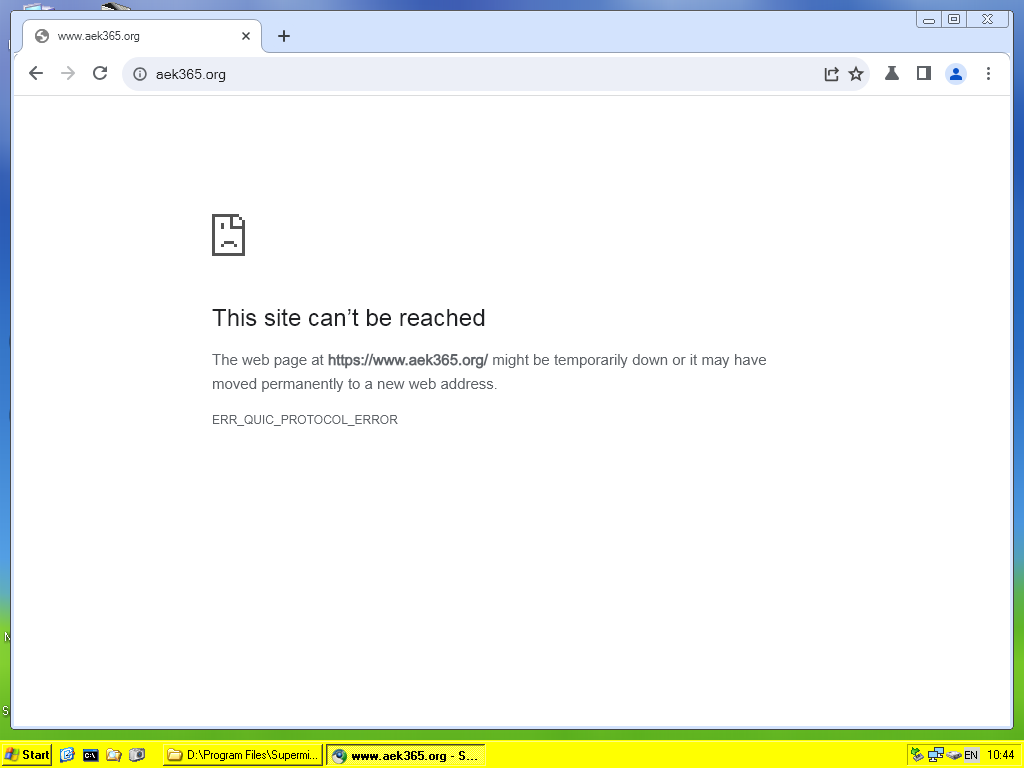The width and height of the screenshot is (1024, 768).
Task: Click the forward navigation arrow
Action: [x=68, y=74]
